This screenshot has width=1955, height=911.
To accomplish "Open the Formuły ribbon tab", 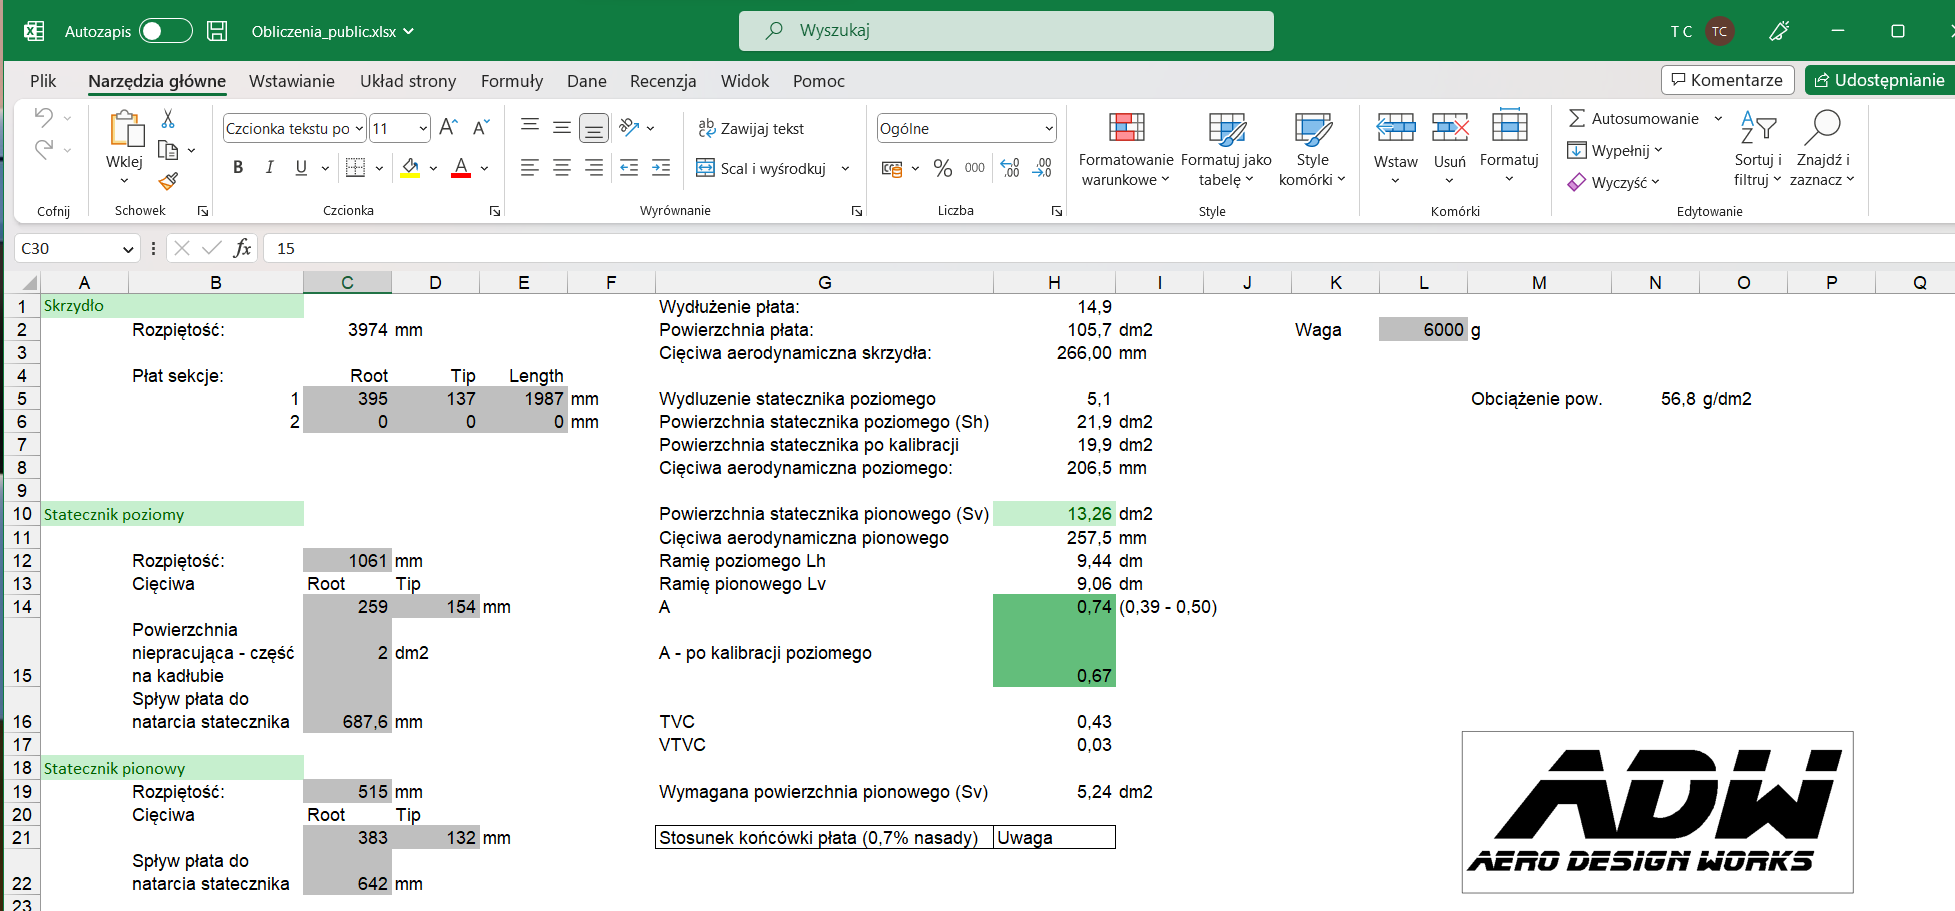I will coord(512,81).
